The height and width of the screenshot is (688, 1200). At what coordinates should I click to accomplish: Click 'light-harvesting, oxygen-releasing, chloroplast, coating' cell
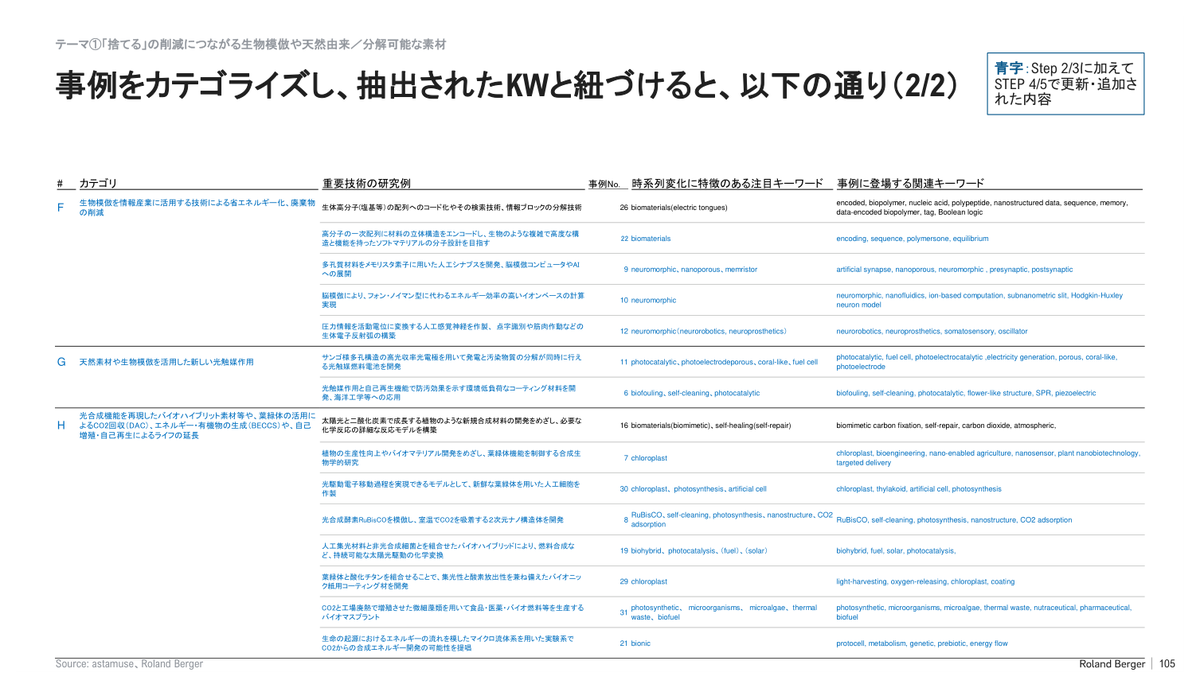click(925, 581)
